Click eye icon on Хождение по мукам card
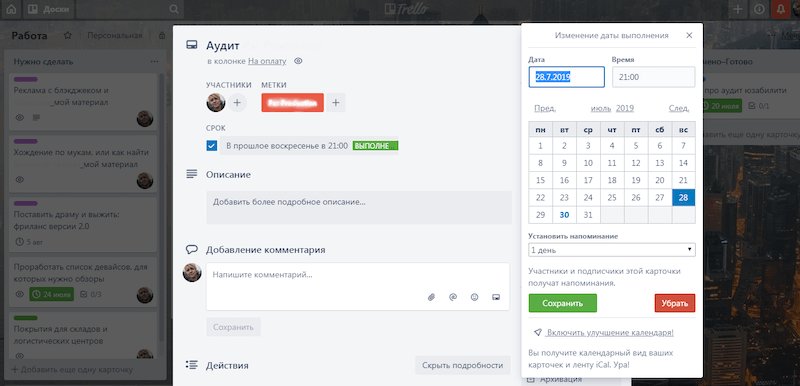The width and height of the screenshot is (800, 386). [x=20, y=179]
